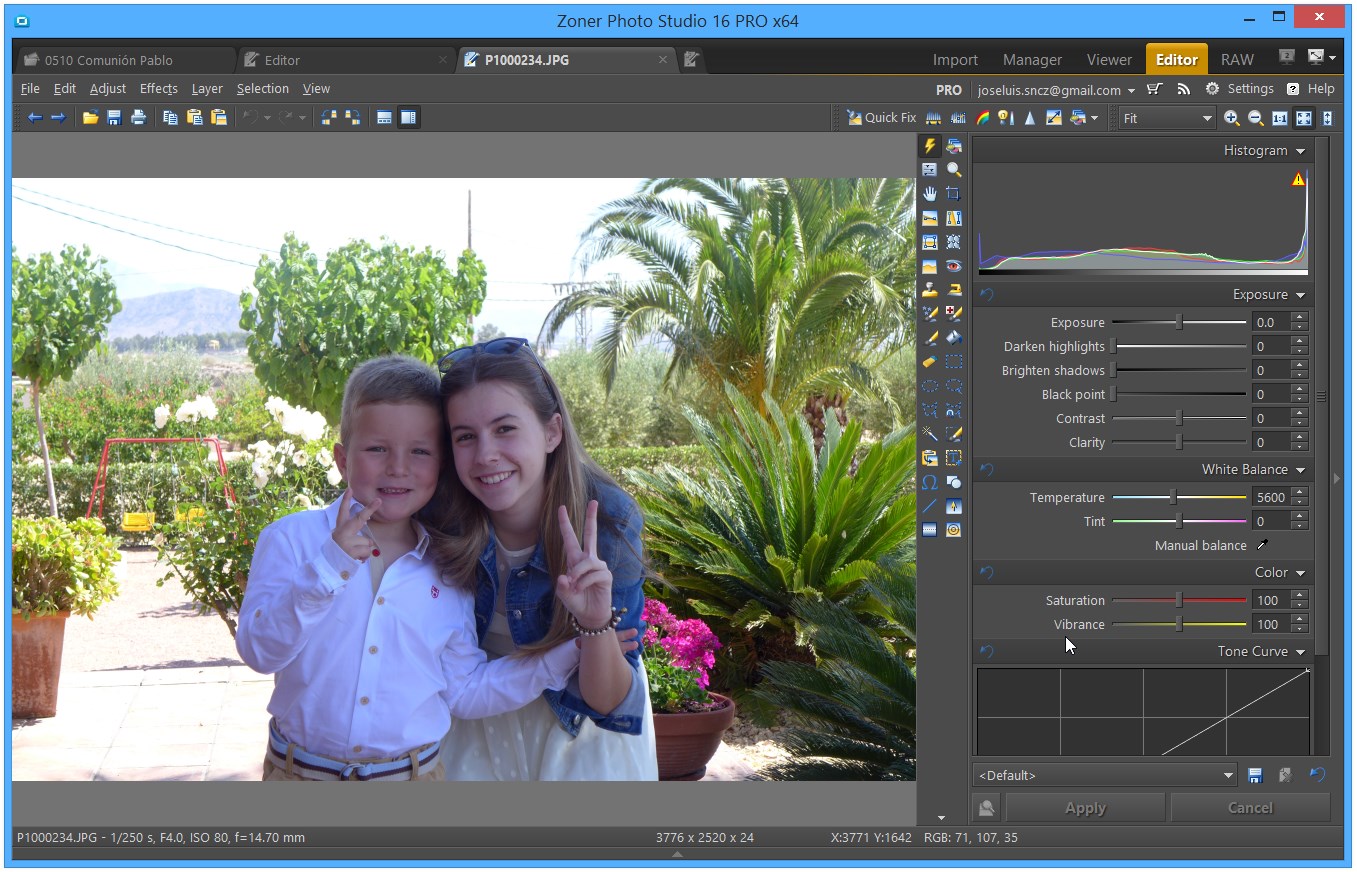Select the Red Eye reduction tool
This screenshot has width=1357, height=872.
point(954,266)
